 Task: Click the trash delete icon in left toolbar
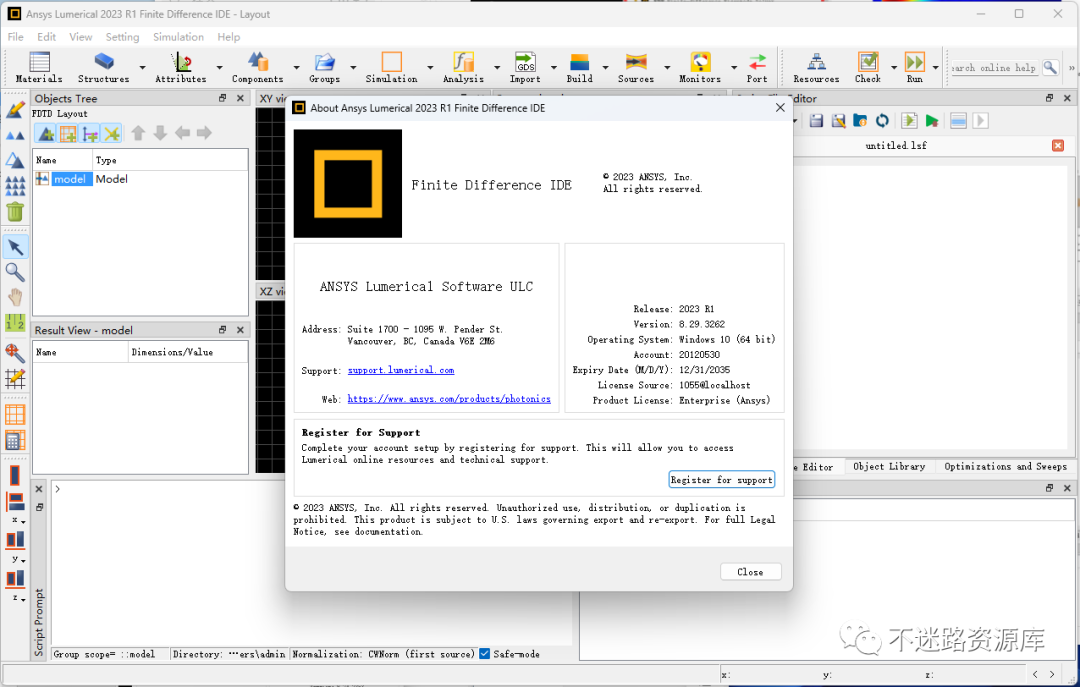[x=15, y=212]
